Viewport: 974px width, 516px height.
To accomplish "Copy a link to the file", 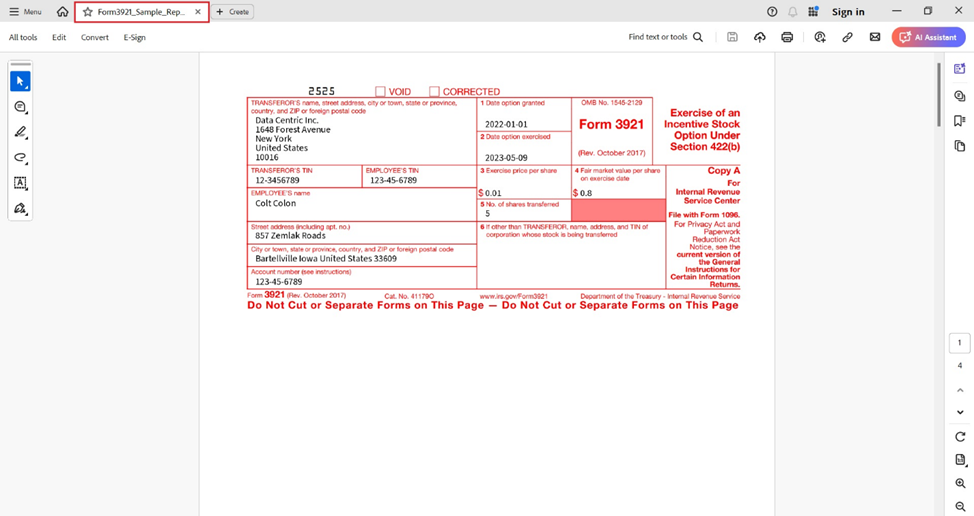I will [x=847, y=37].
